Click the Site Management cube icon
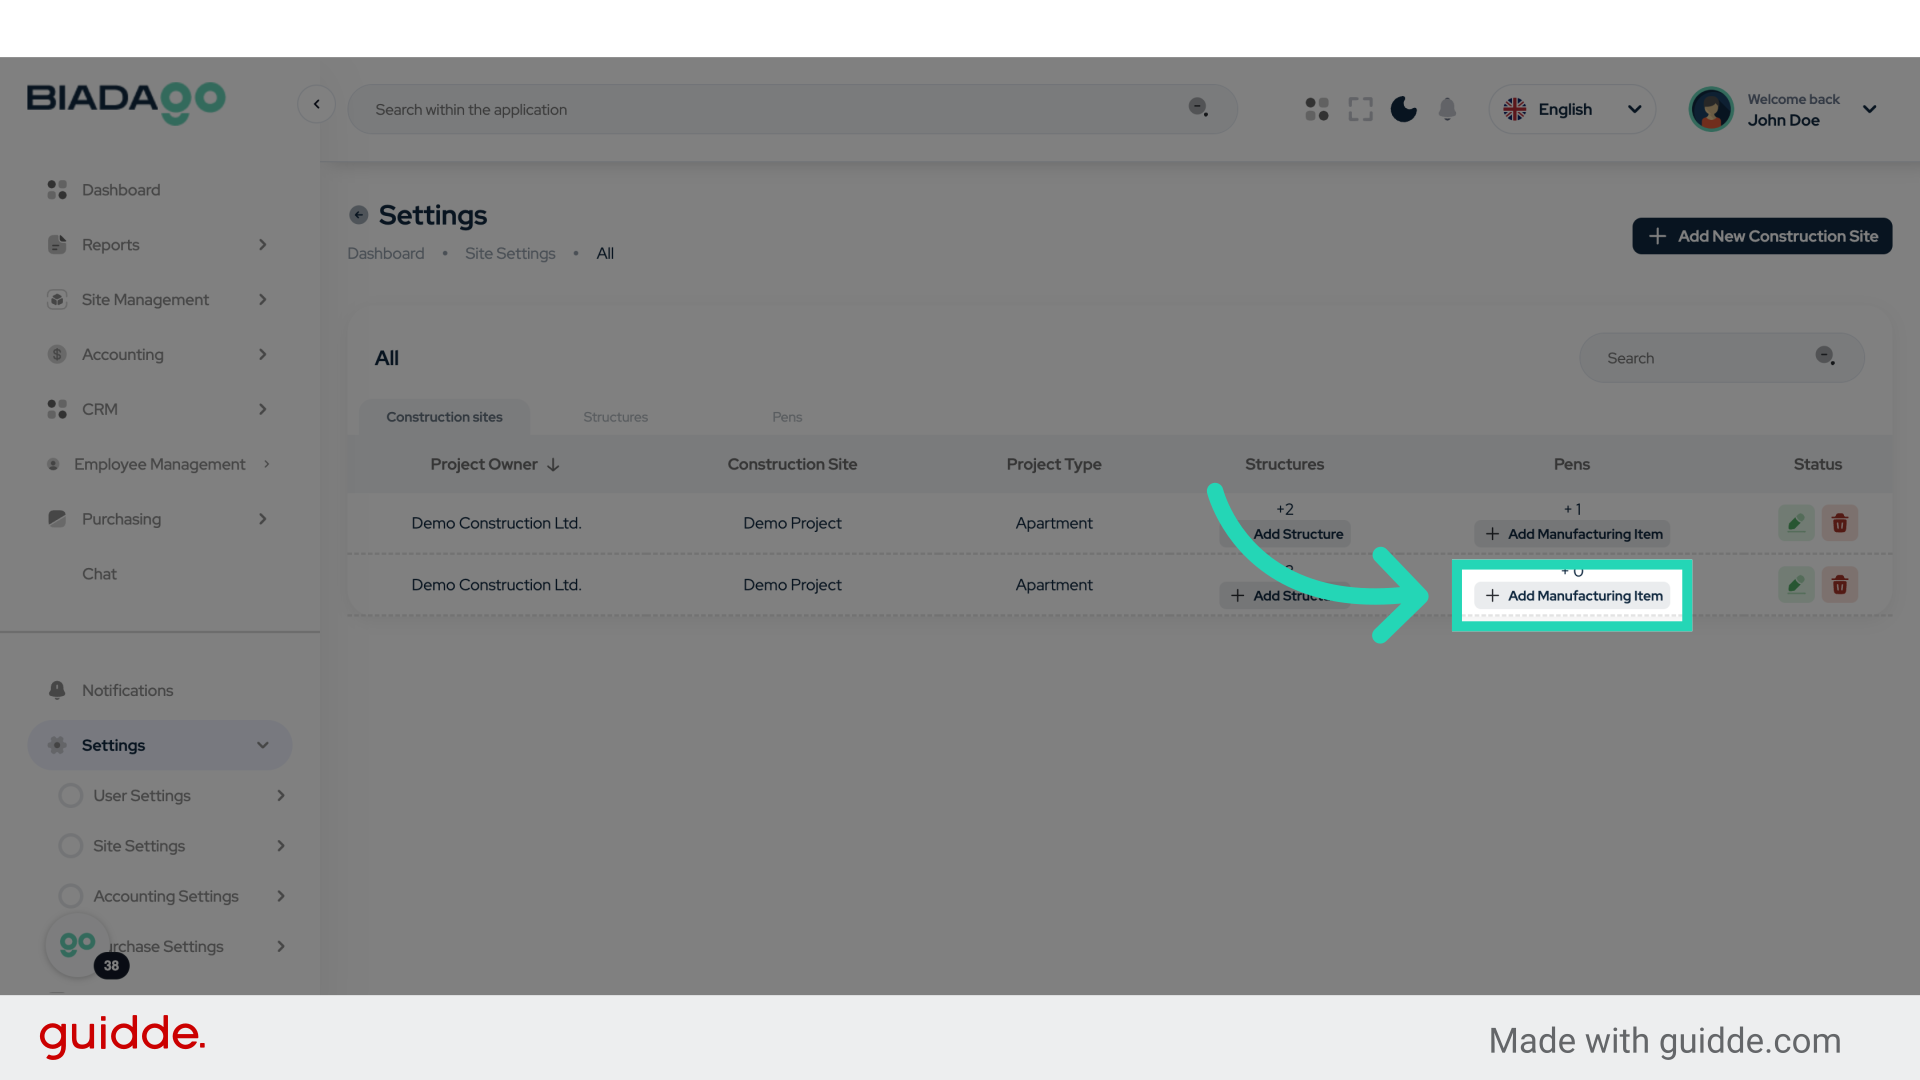 click(56, 299)
